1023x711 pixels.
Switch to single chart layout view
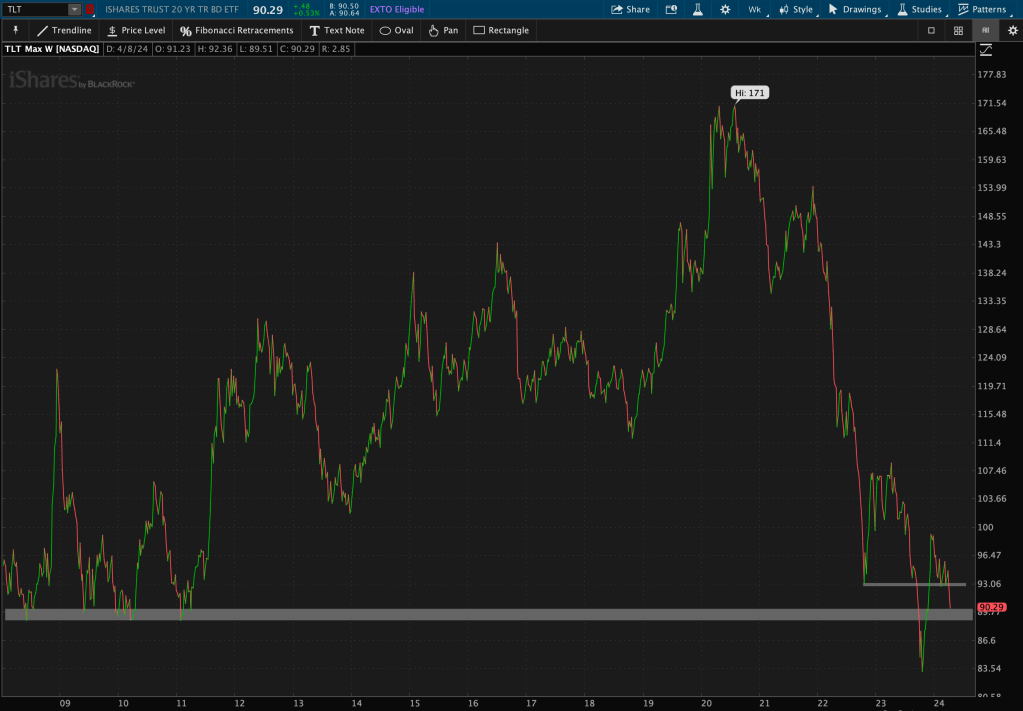931,30
